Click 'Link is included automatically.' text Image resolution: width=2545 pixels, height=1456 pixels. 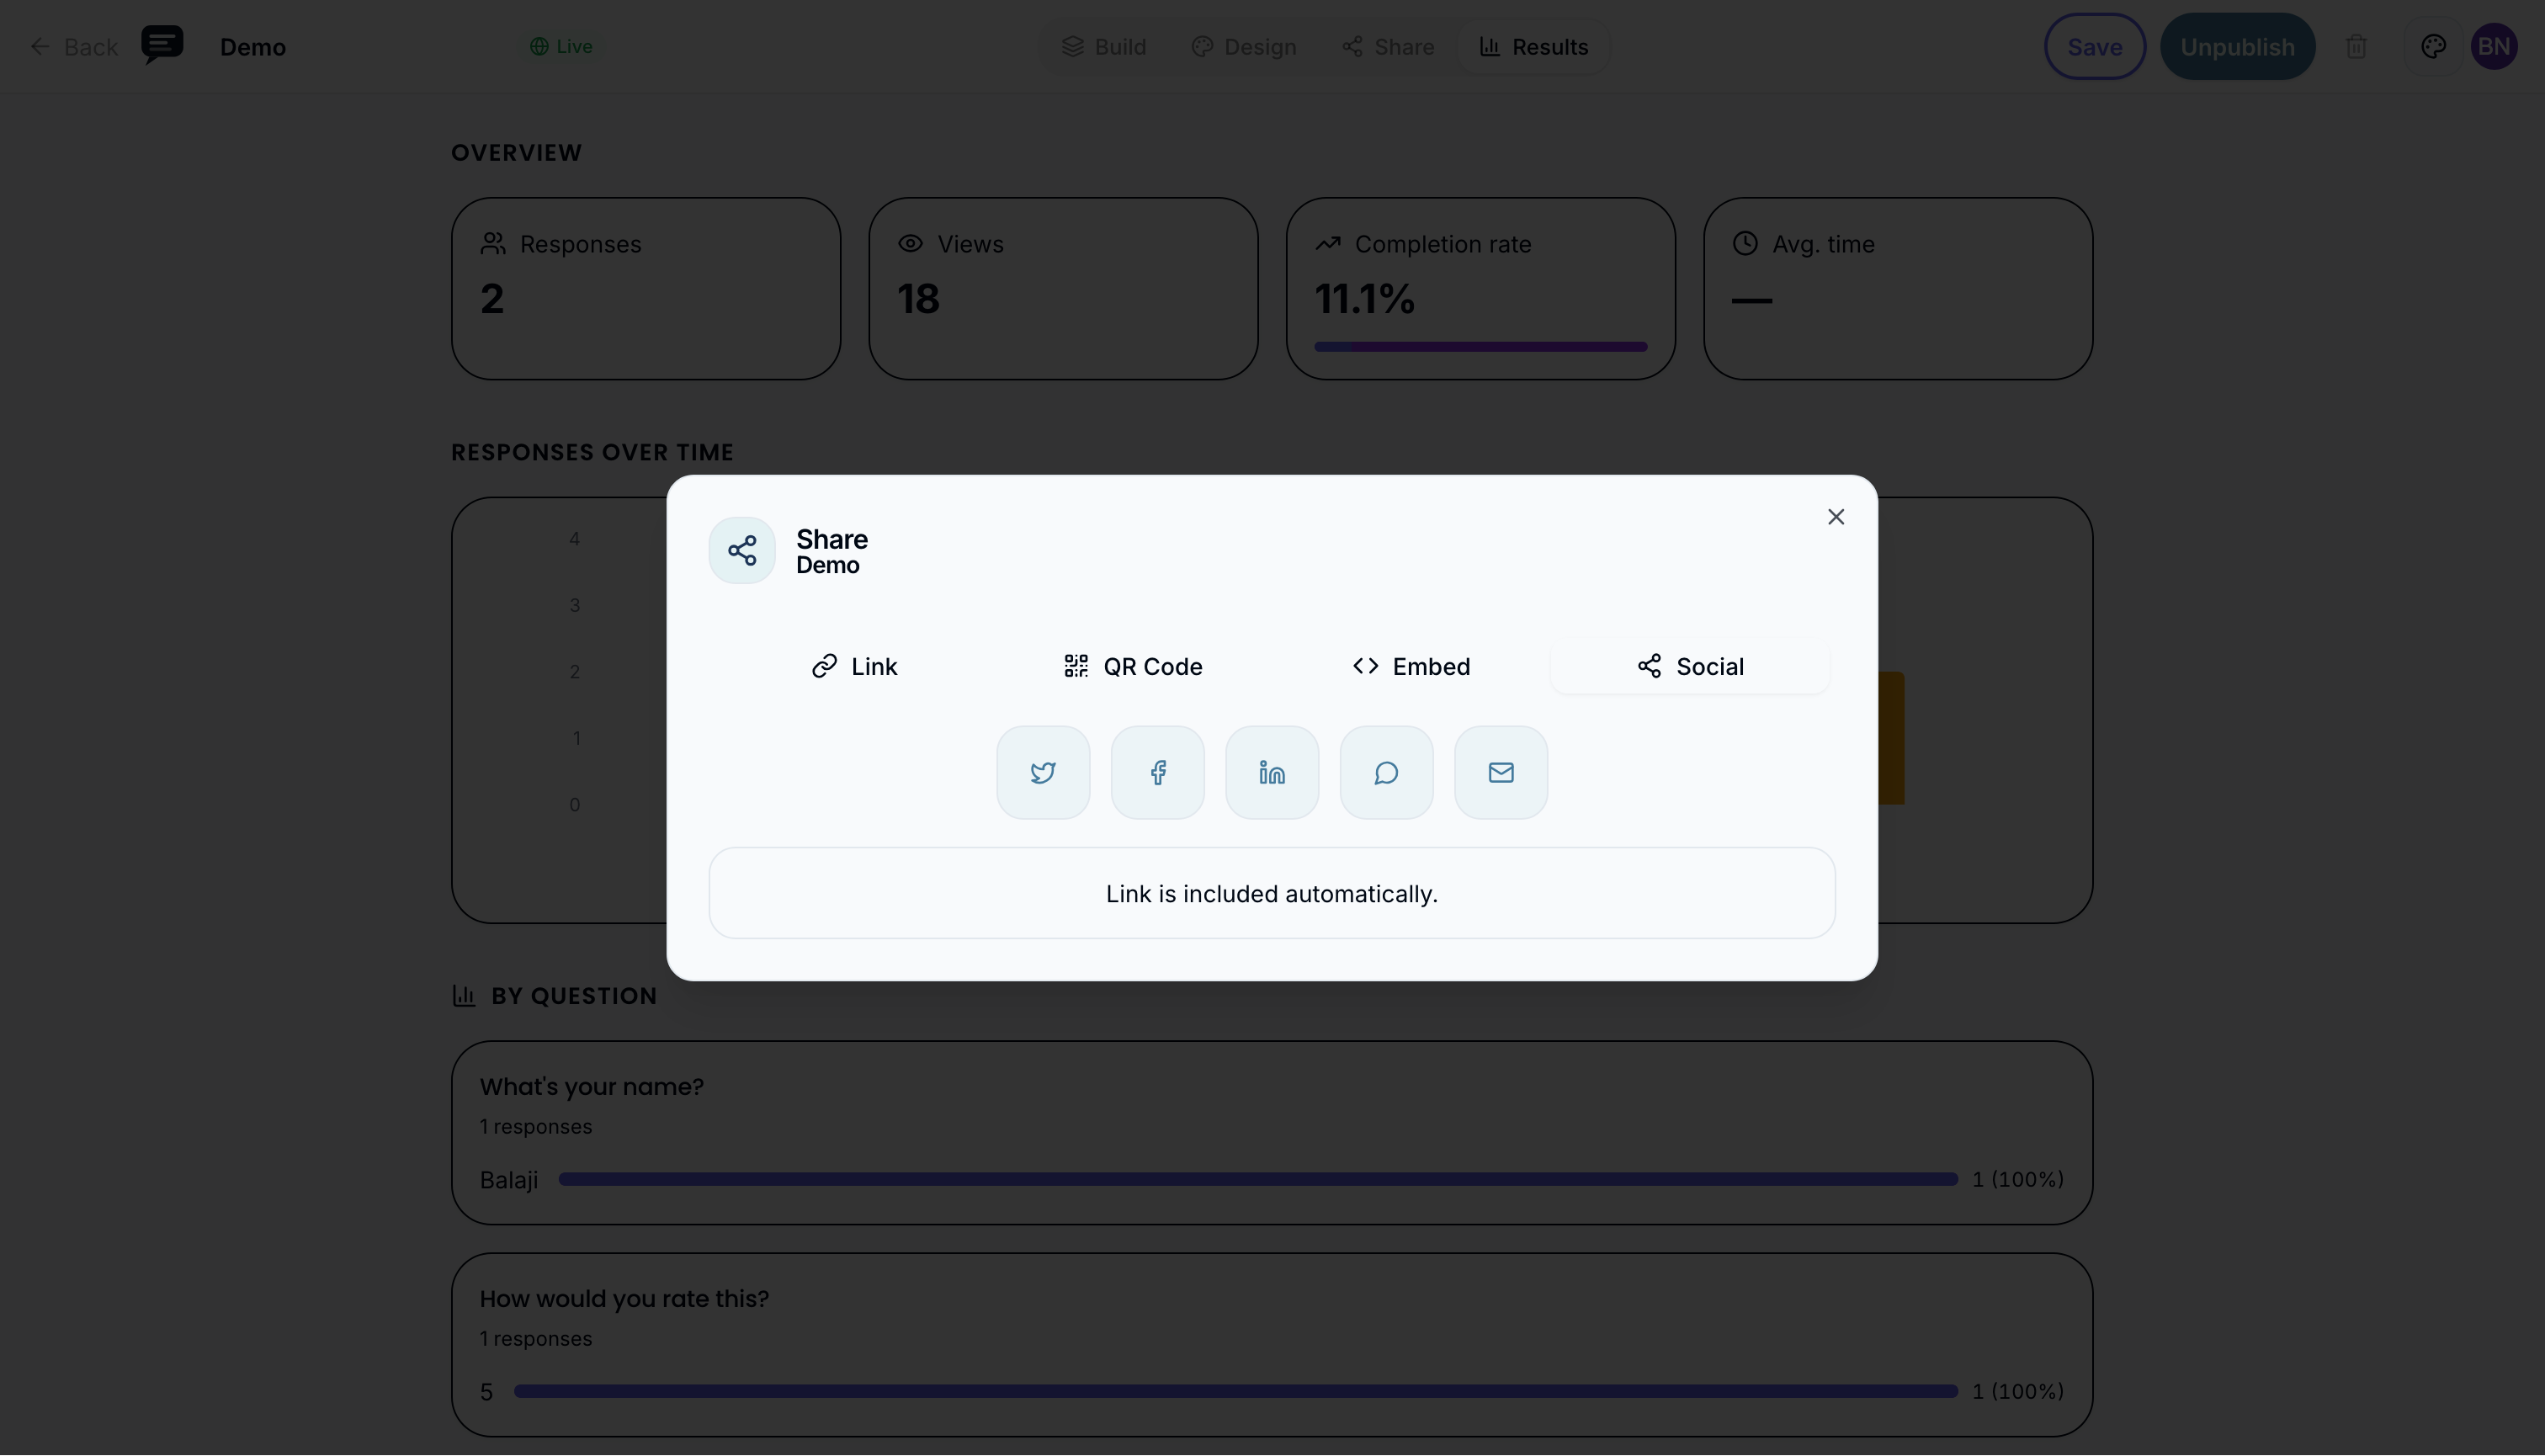click(x=1272, y=894)
